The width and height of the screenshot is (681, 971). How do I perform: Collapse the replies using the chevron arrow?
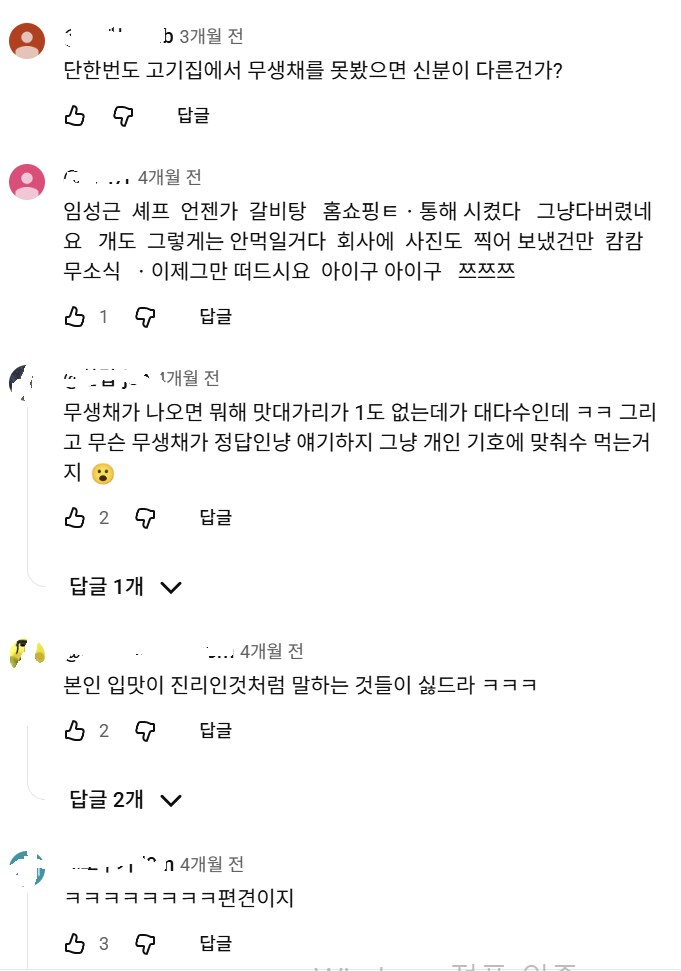tap(171, 588)
